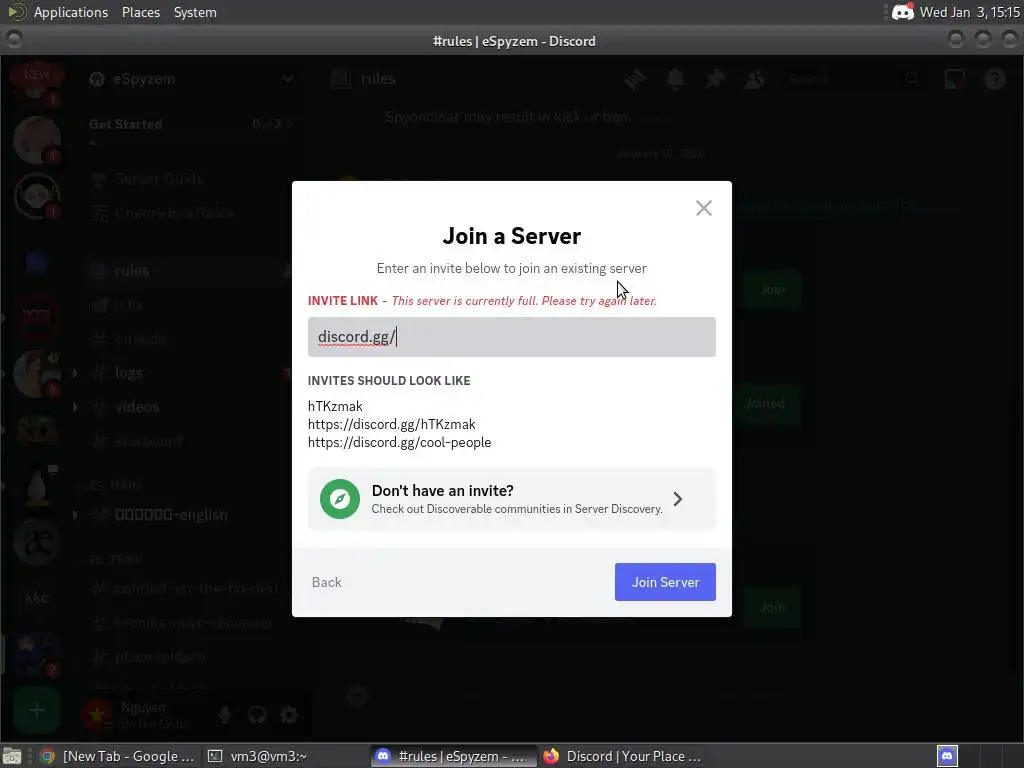Click the NEW badge server icon
This screenshot has height=768, width=1024.
(37, 82)
